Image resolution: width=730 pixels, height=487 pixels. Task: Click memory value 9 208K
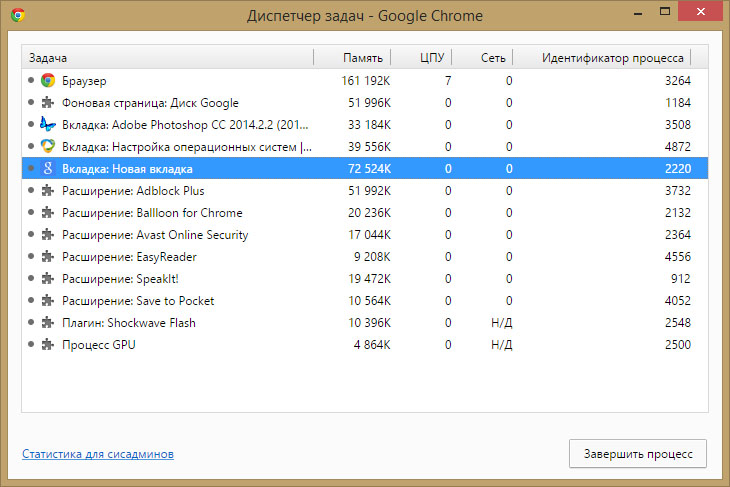[372, 256]
